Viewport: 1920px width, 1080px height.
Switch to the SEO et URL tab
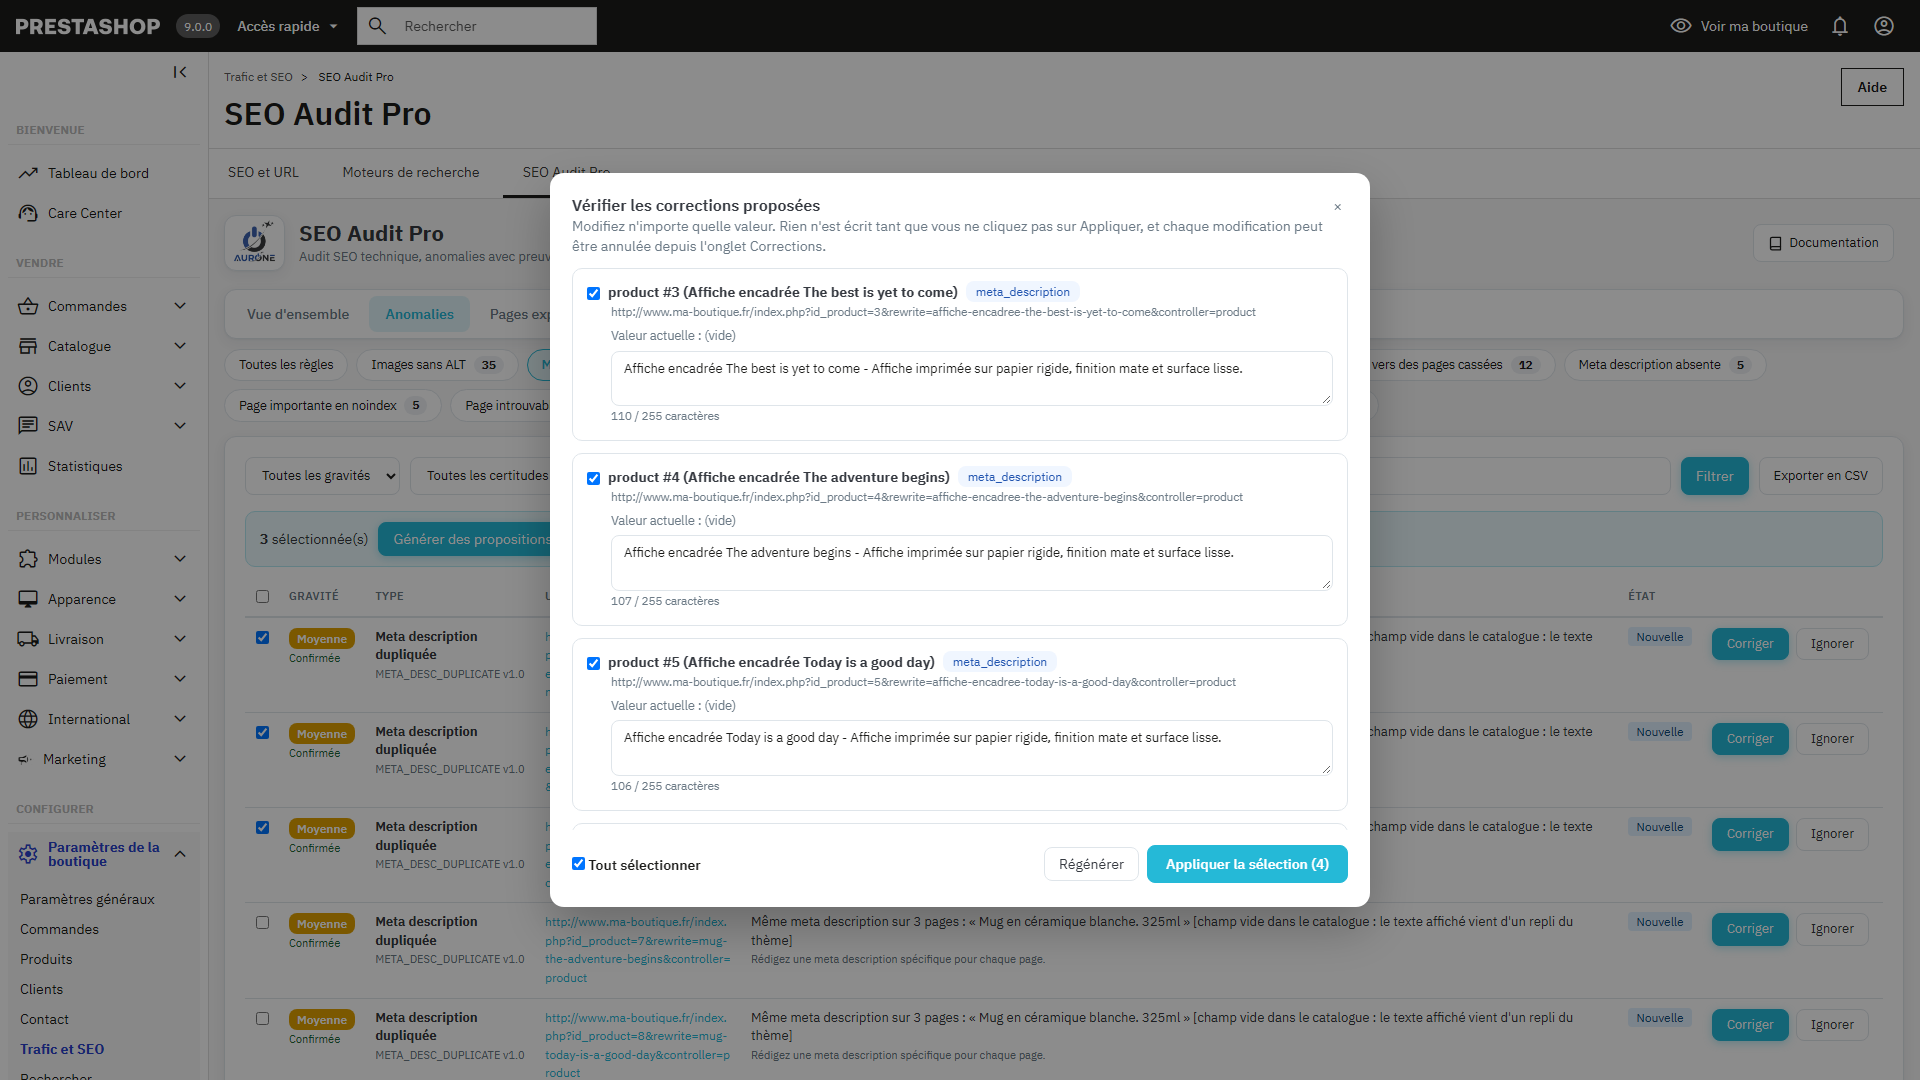[x=263, y=172]
